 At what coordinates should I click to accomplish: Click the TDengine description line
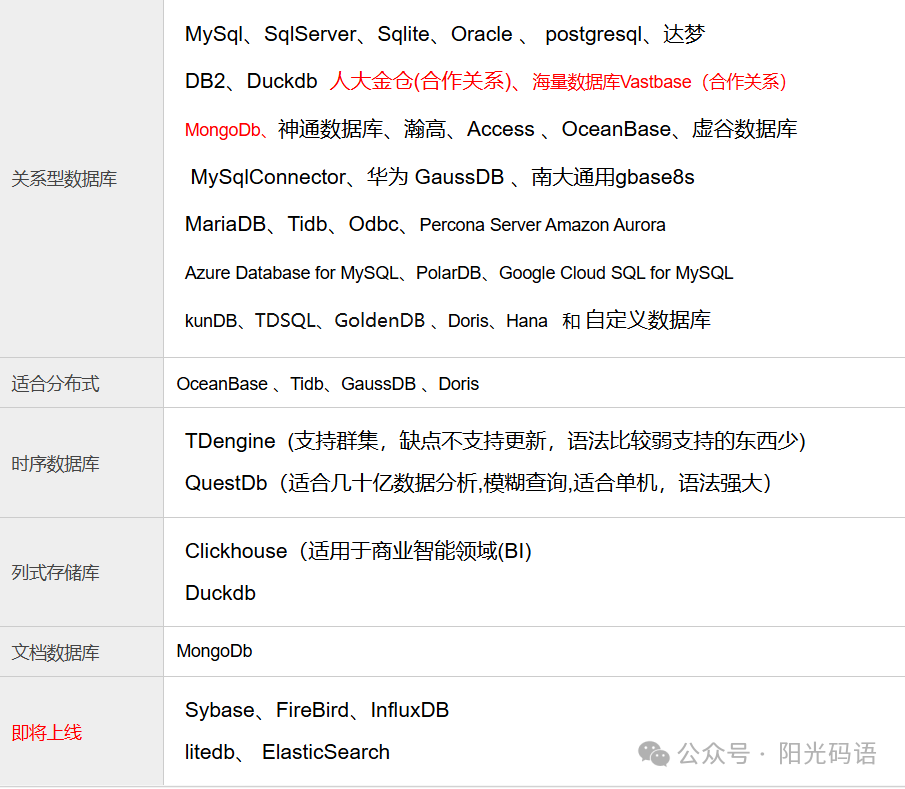pyautogui.click(x=495, y=441)
